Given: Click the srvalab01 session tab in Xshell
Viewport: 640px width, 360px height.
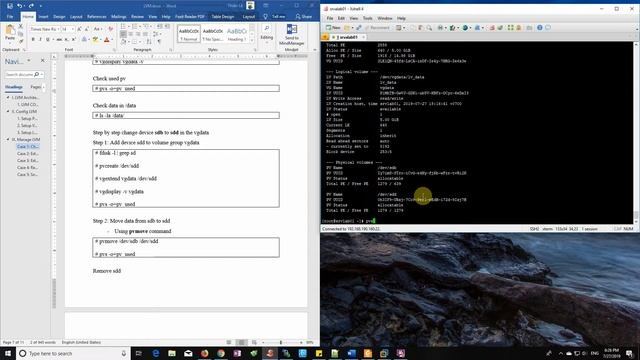Looking at the screenshot, I should (x=347, y=37).
